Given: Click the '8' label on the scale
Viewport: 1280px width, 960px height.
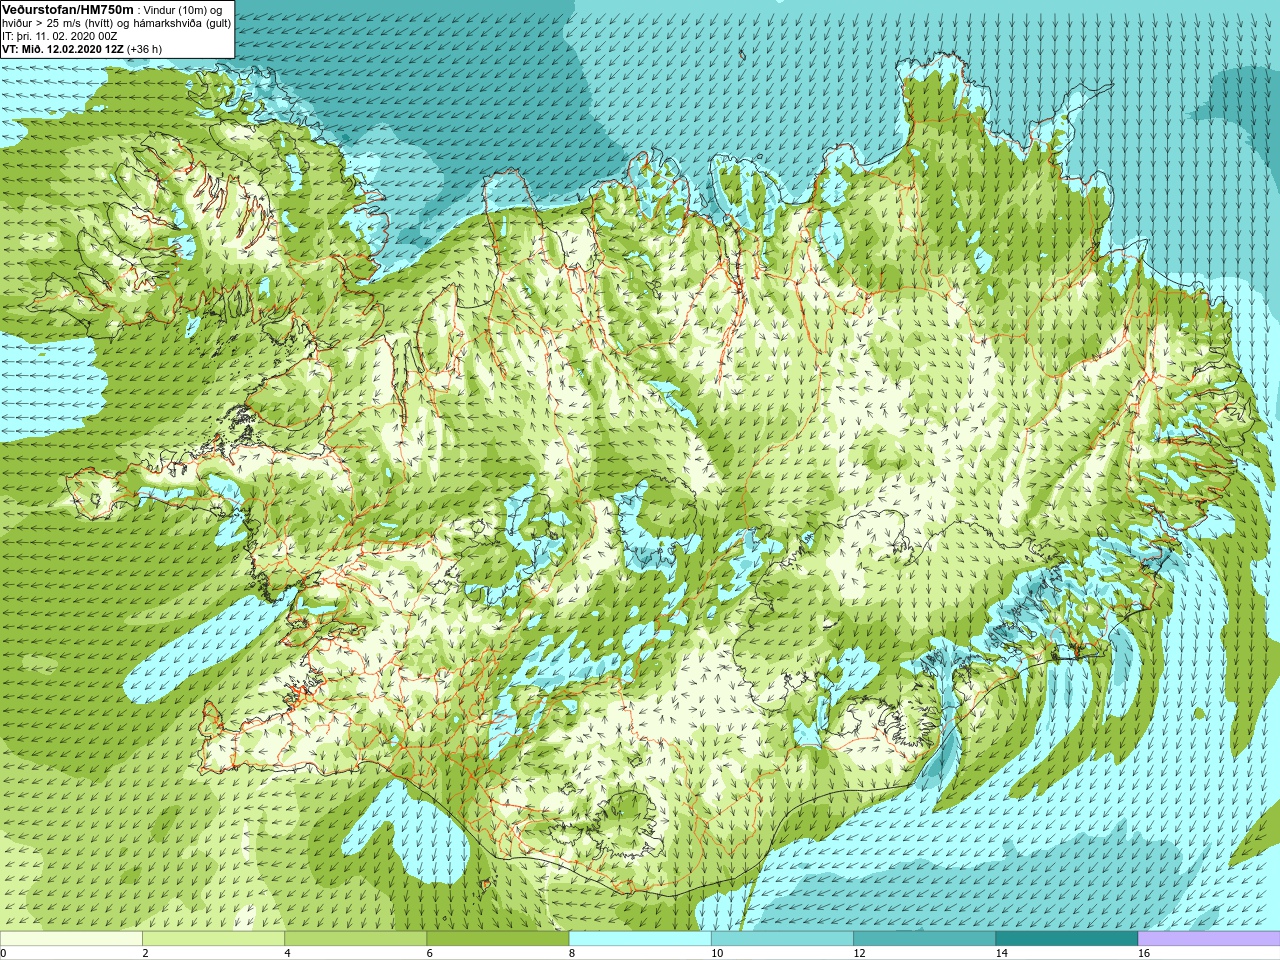Looking at the screenshot, I should (572, 953).
